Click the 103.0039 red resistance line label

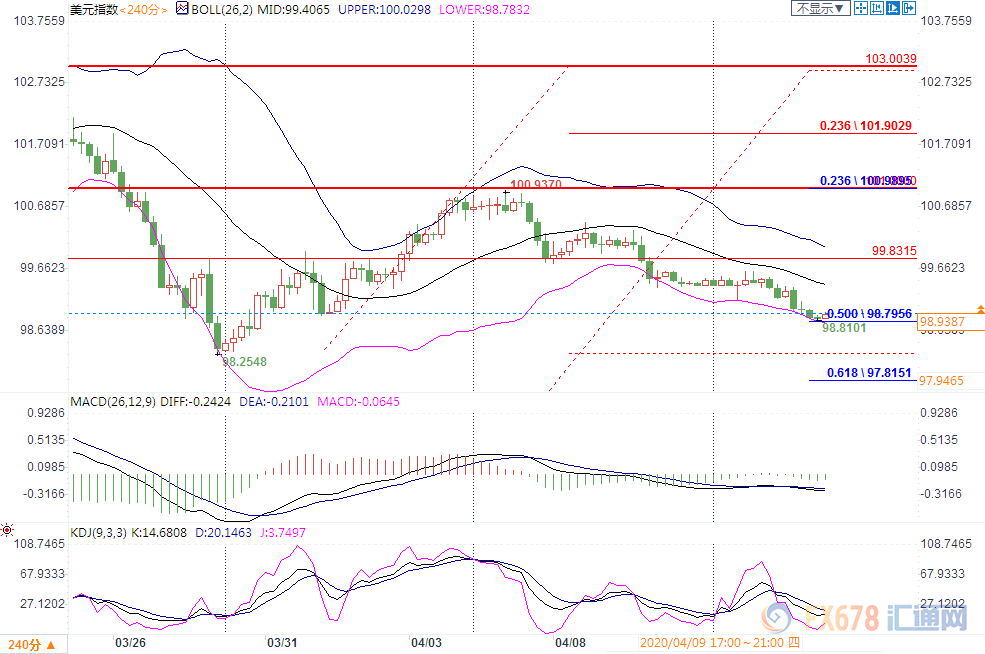890,60
